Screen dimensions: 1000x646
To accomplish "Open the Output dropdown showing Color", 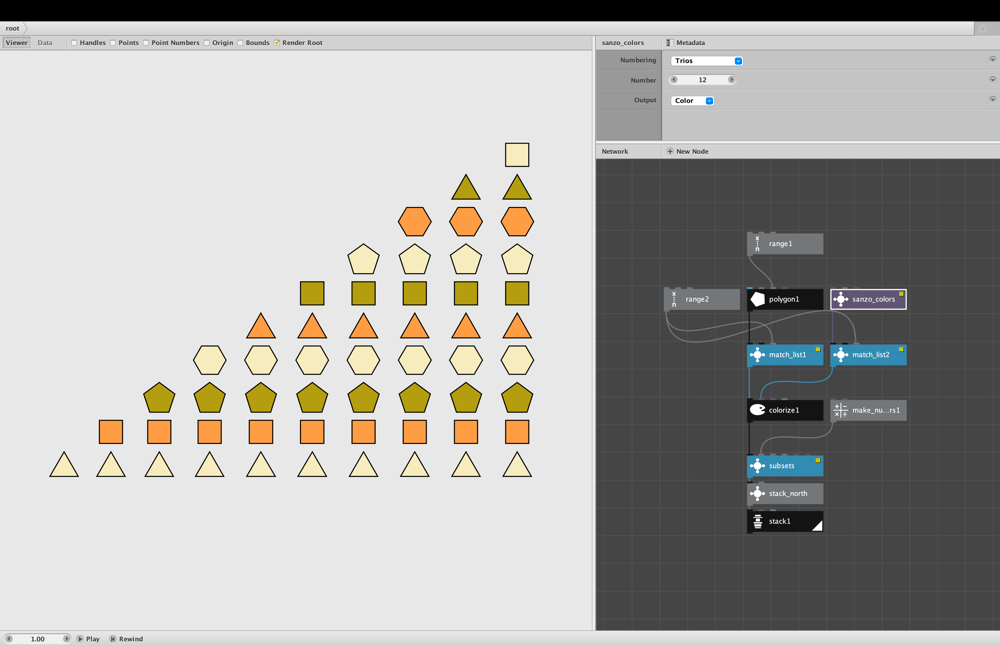I will pos(692,101).
